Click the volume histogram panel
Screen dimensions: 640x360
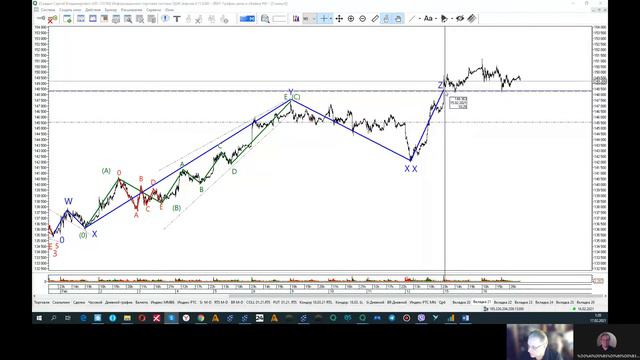[x=320, y=279]
